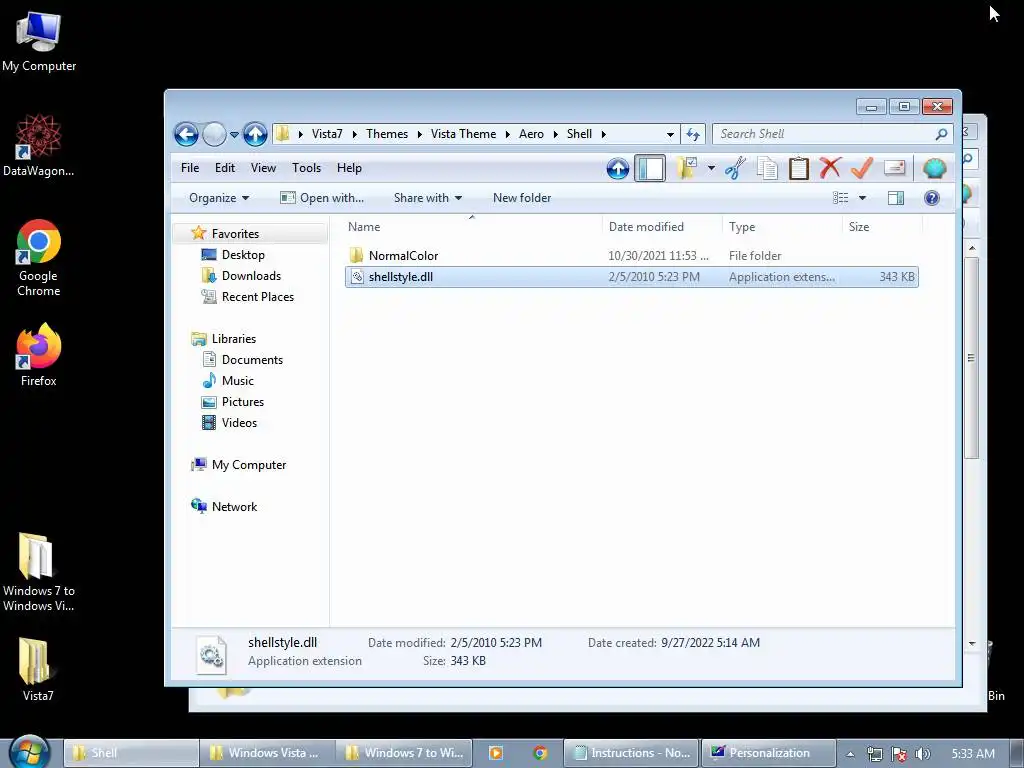The height and width of the screenshot is (768, 1024).
Task: Click Open with... button
Action: [321, 198]
